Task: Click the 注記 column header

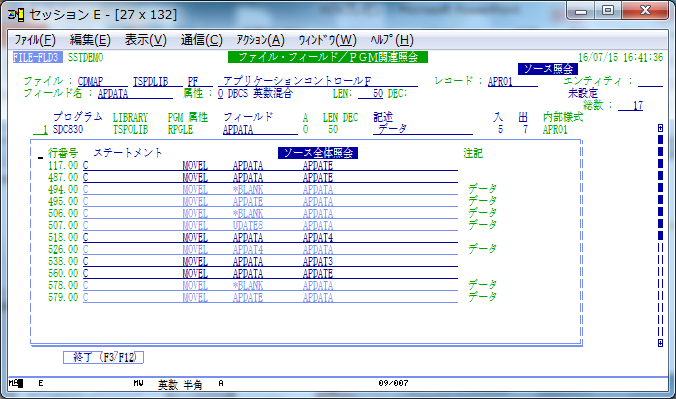Action: click(473, 153)
